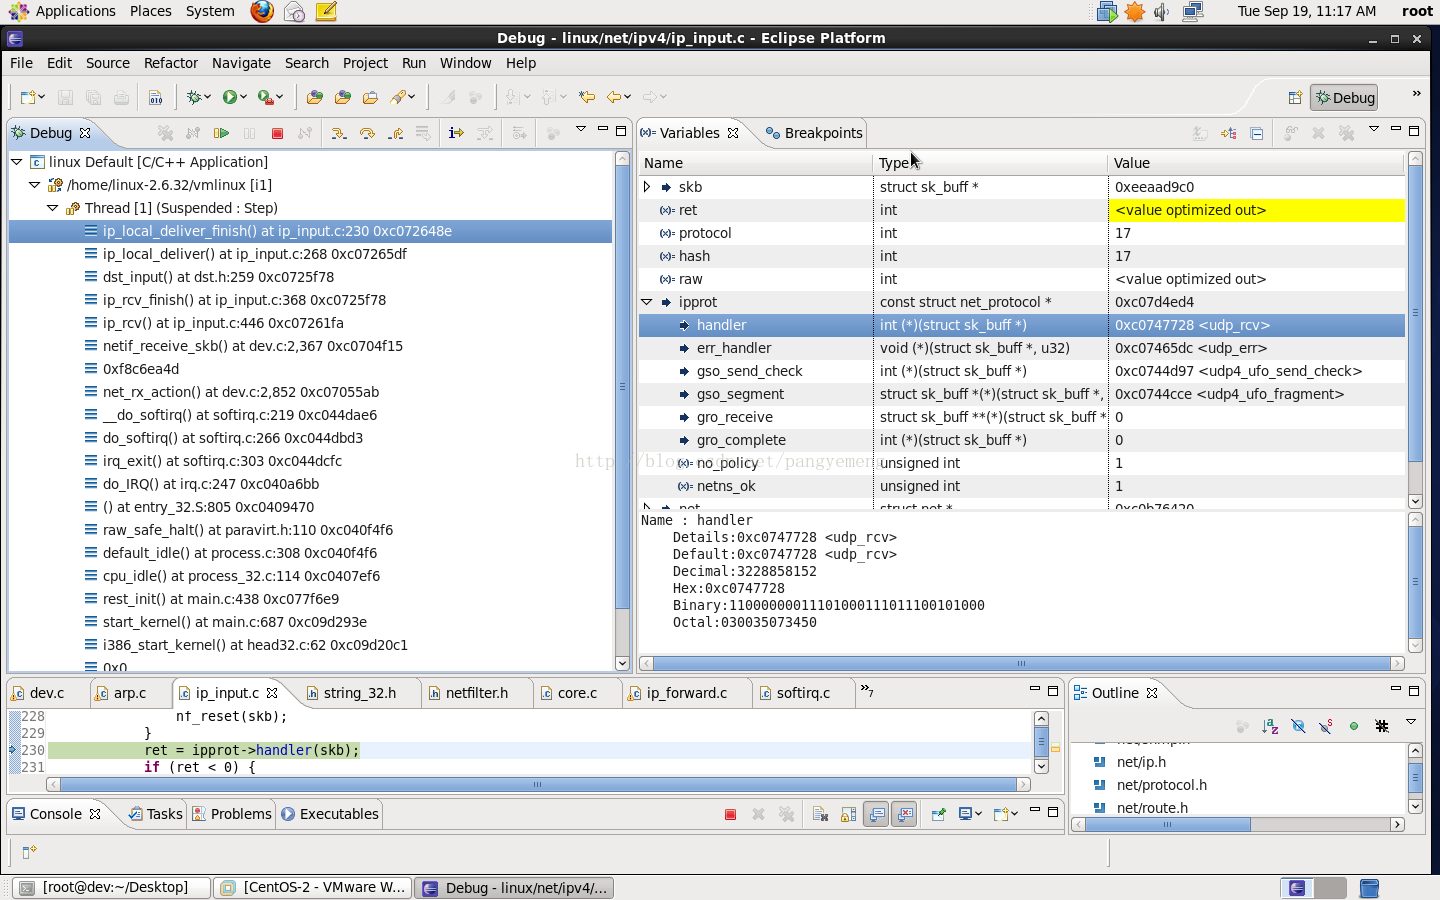1440x900 pixels.
Task: Toggle Scroll Lock in Console
Action: 848,814
